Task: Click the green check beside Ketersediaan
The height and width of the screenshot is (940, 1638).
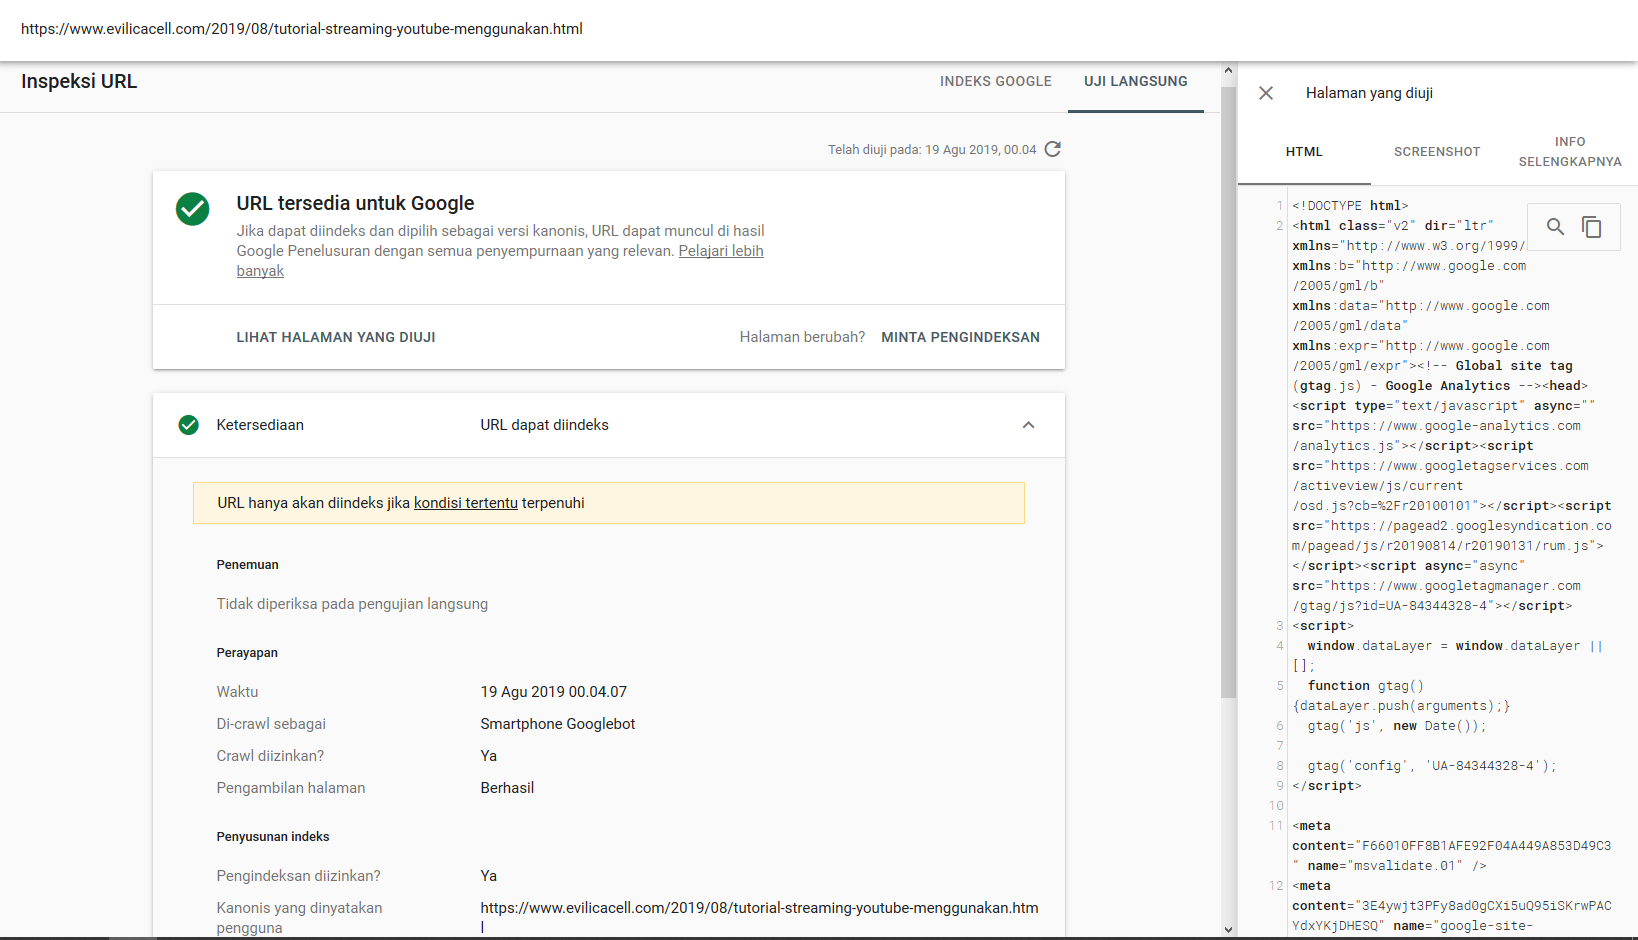Action: tap(188, 425)
